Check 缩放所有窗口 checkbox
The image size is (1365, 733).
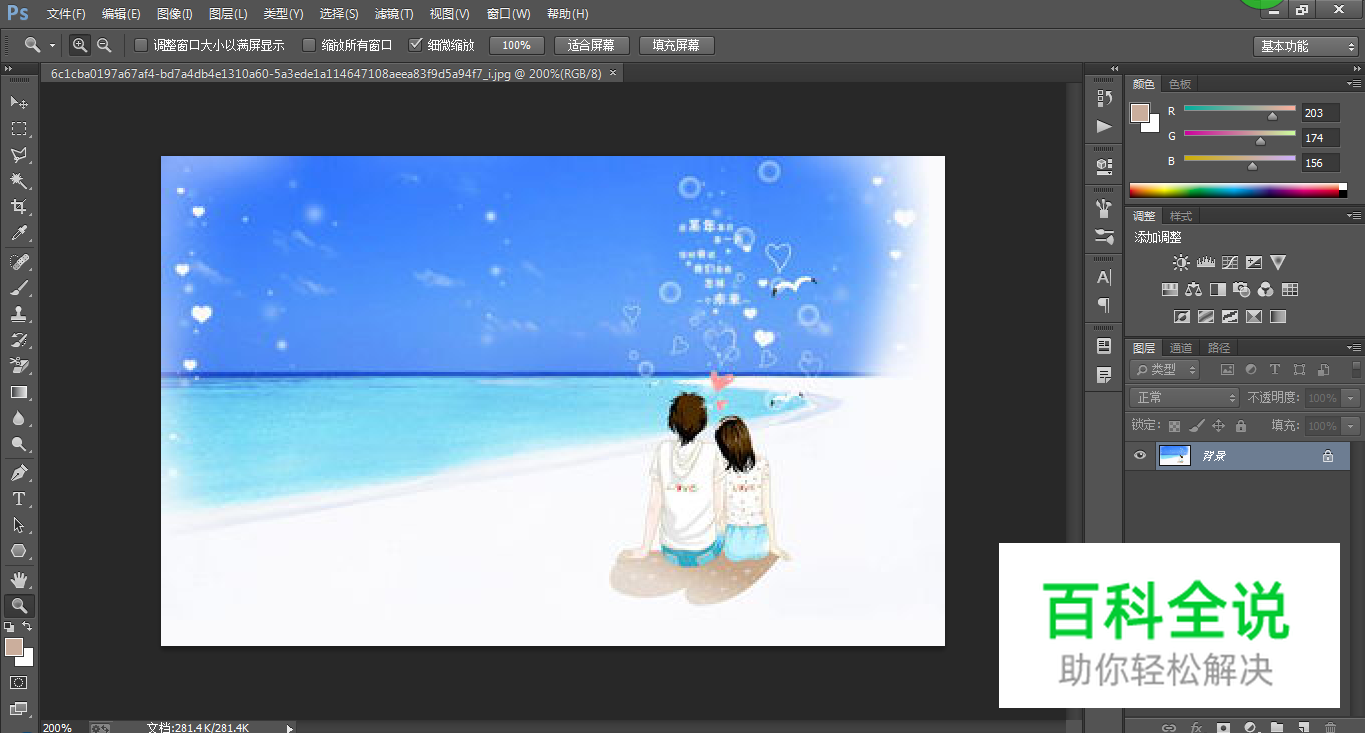[x=309, y=45]
